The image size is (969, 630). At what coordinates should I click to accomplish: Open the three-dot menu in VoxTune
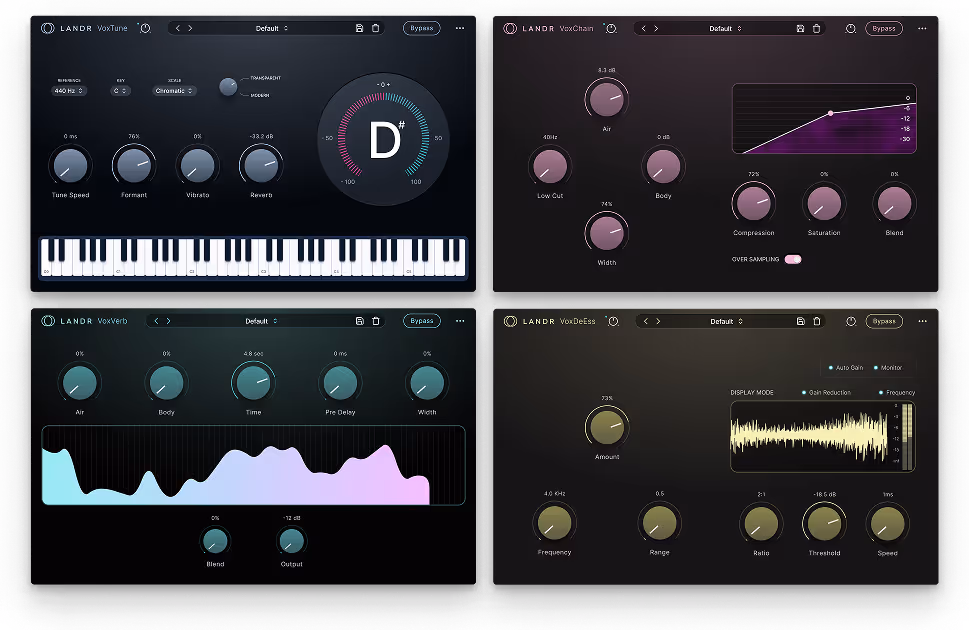(460, 28)
